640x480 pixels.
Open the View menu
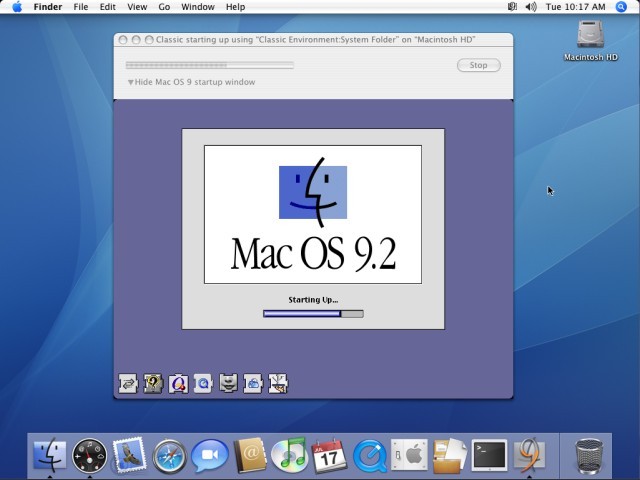137,7
